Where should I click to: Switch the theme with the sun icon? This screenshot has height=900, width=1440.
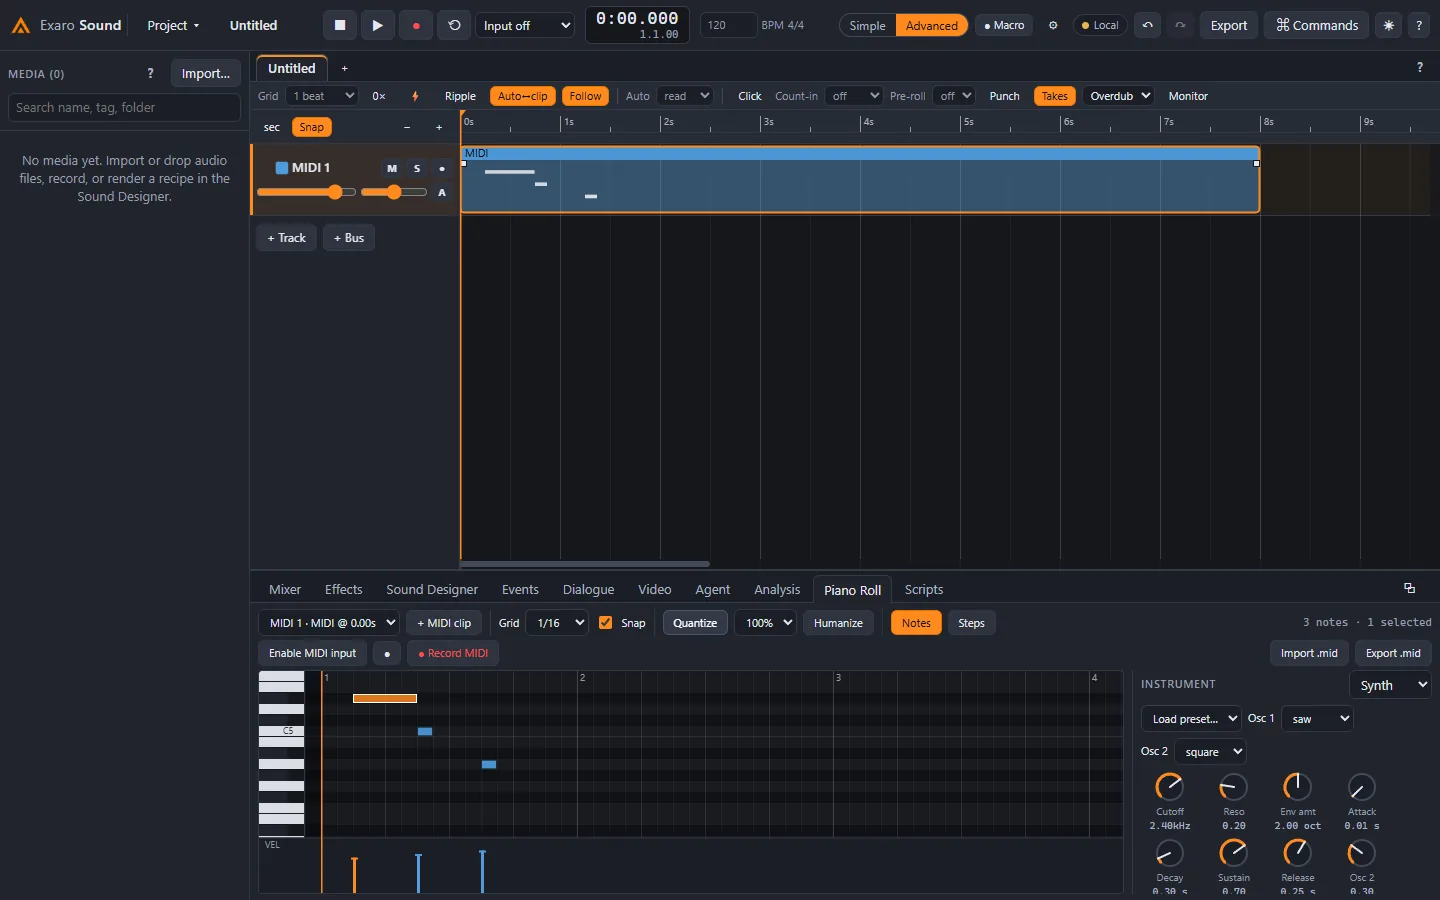click(x=1388, y=25)
